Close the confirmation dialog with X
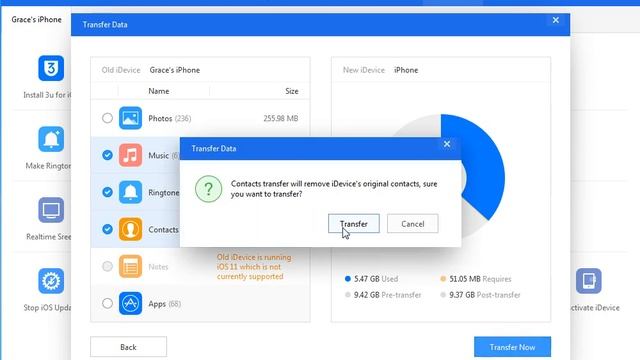The height and width of the screenshot is (360, 640). click(447, 144)
